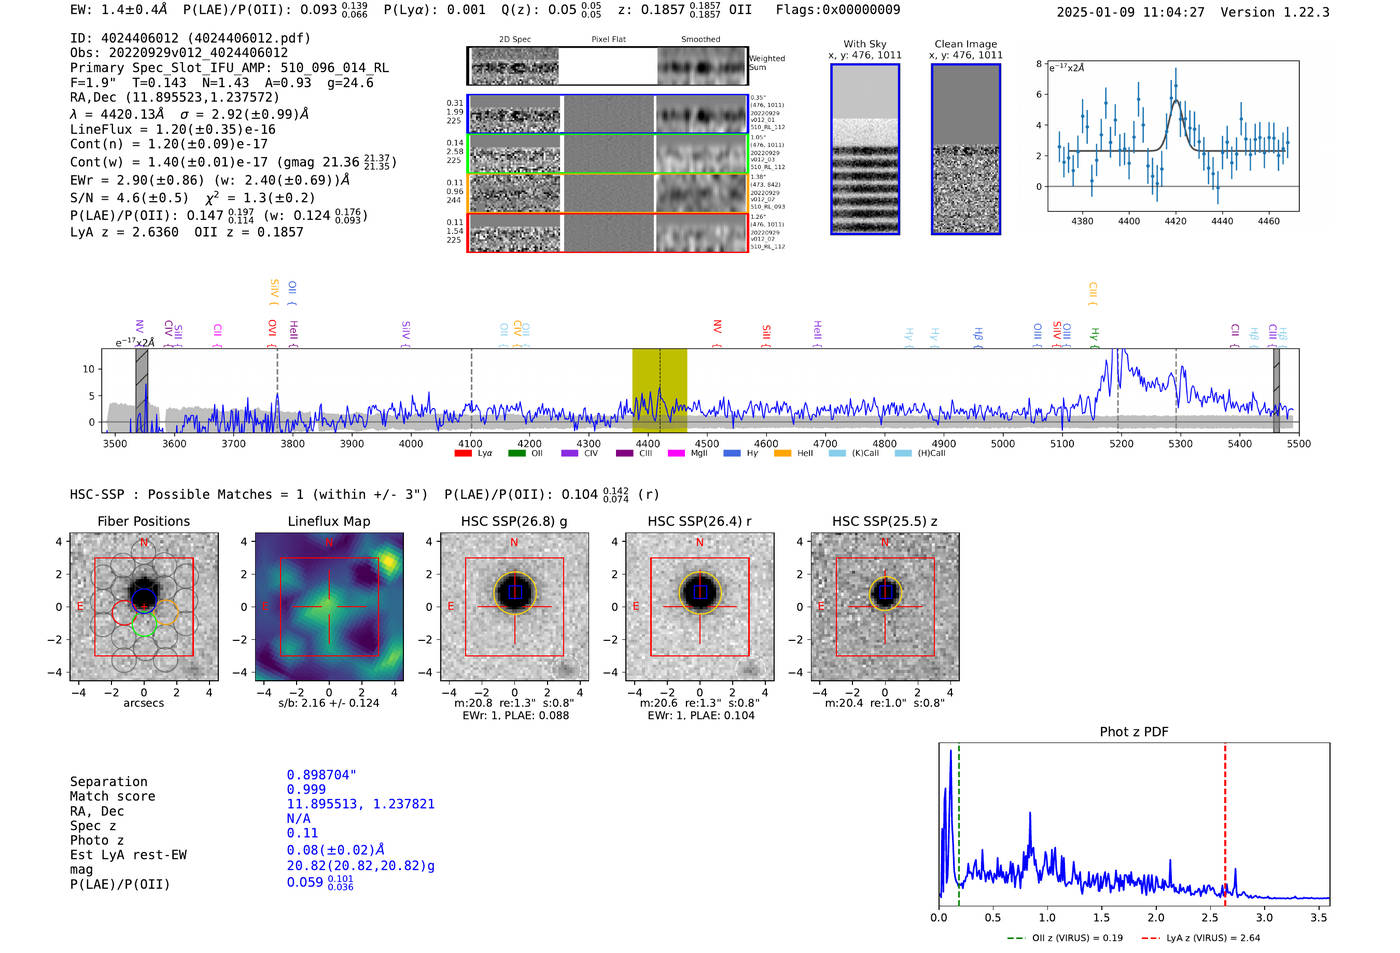Click the blue RA, Dec 11.895513, 1.237821
Screen dimensions: 1400x953
tap(361, 804)
